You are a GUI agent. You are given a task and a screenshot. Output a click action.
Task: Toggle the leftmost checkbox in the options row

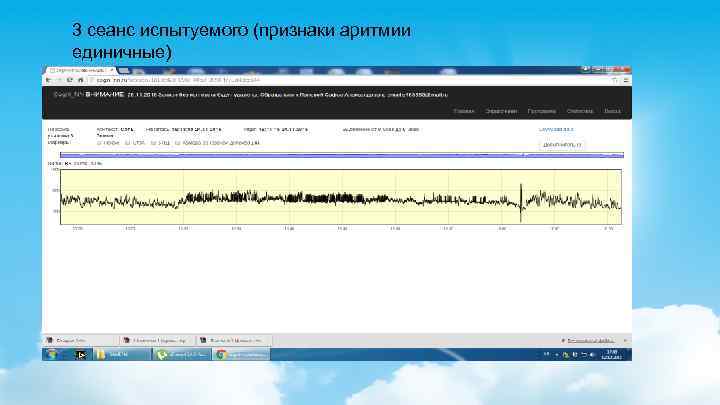click(99, 143)
